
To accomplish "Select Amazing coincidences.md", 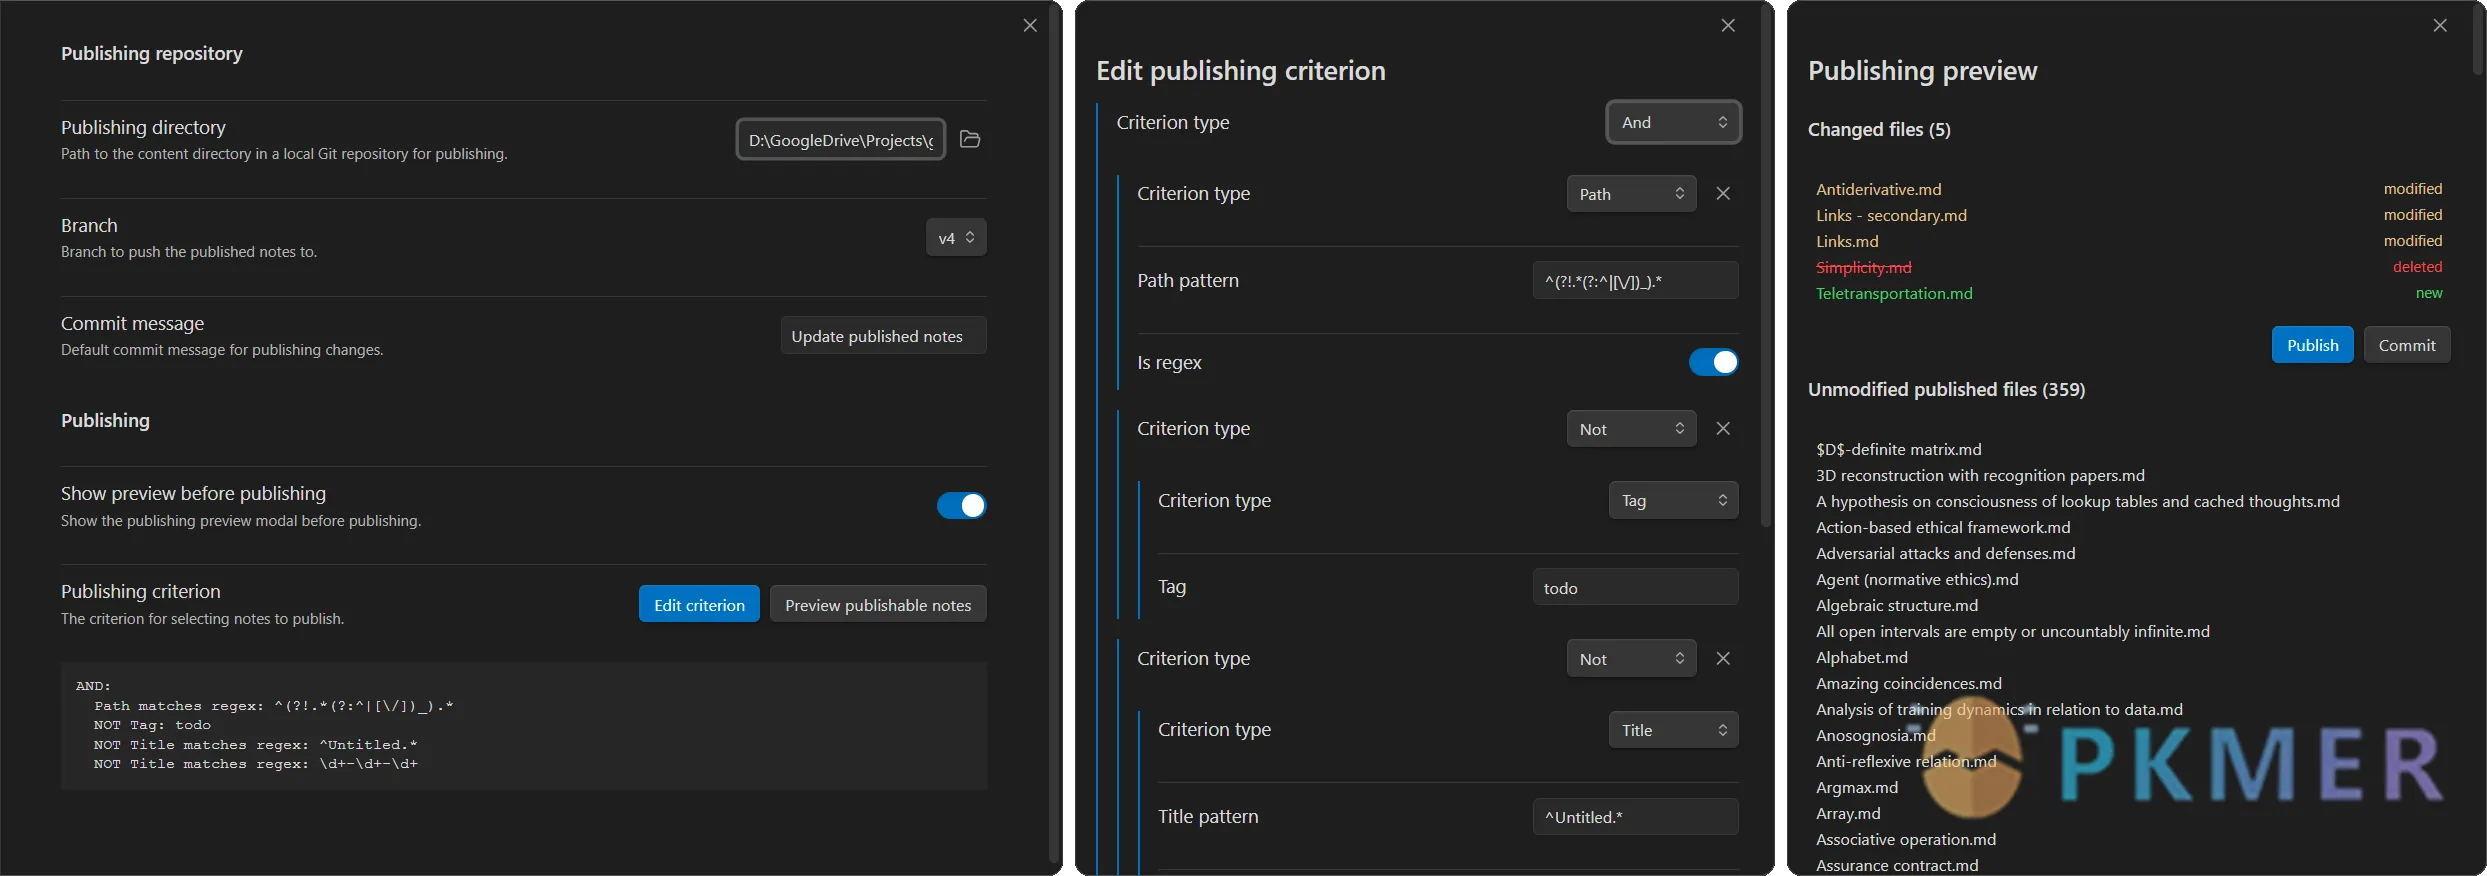I will (x=1909, y=683).
